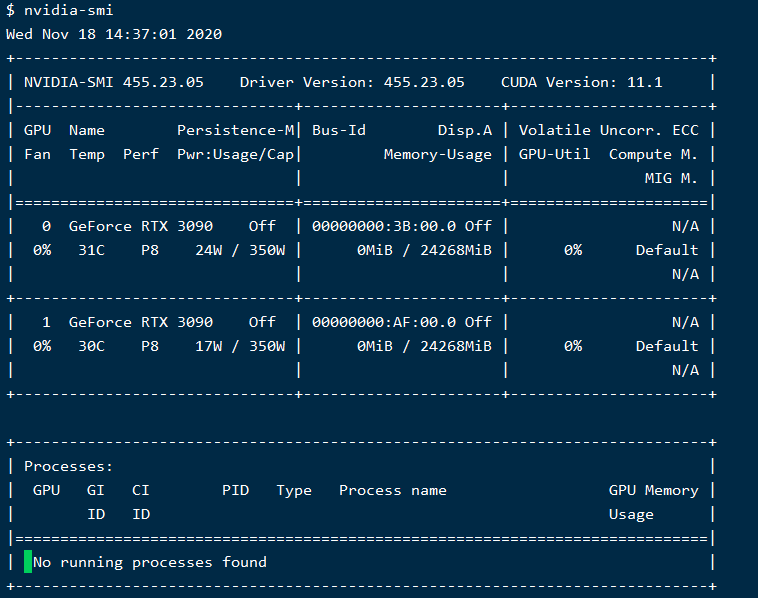Click the 'CUDA Version: 11.1' text

click(582, 82)
